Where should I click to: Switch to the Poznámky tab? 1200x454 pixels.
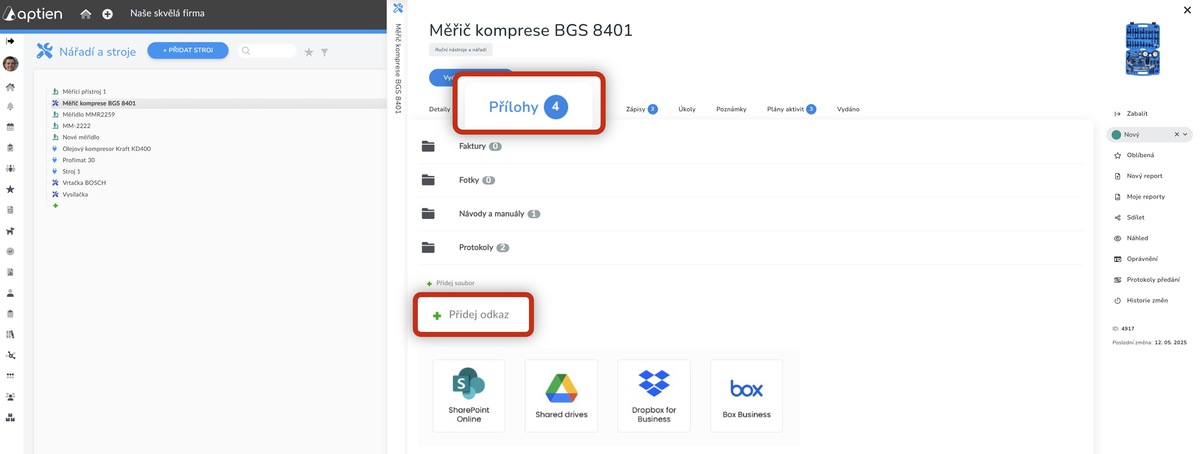click(x=731, y=109)
